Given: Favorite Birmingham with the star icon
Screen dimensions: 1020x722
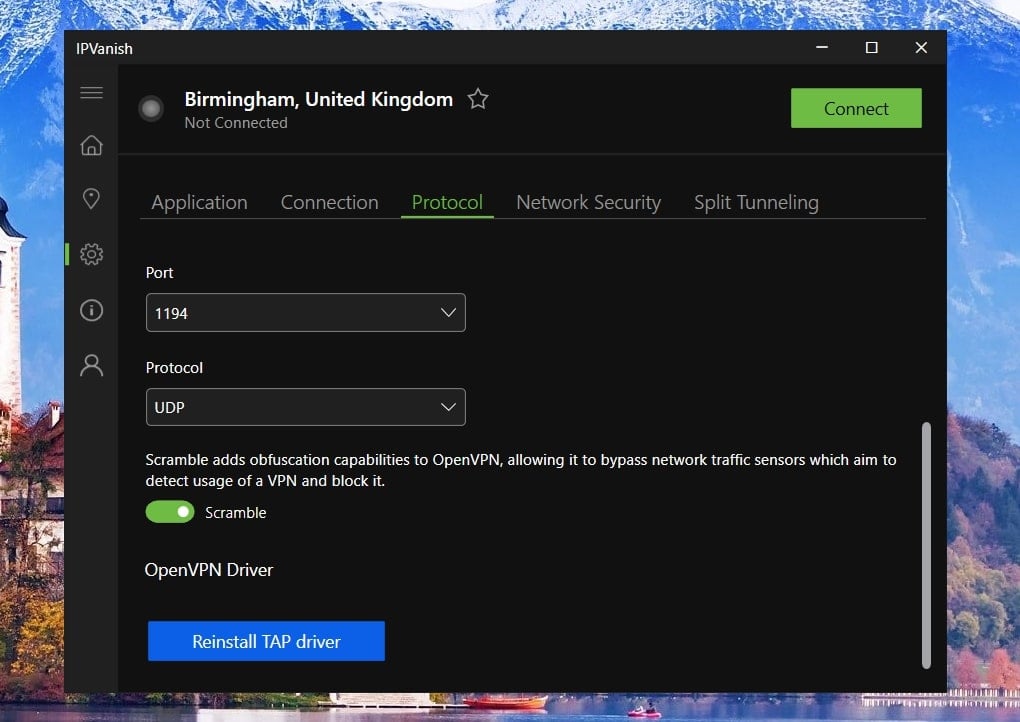Looking at the screenshot, I should click(478, 99).
